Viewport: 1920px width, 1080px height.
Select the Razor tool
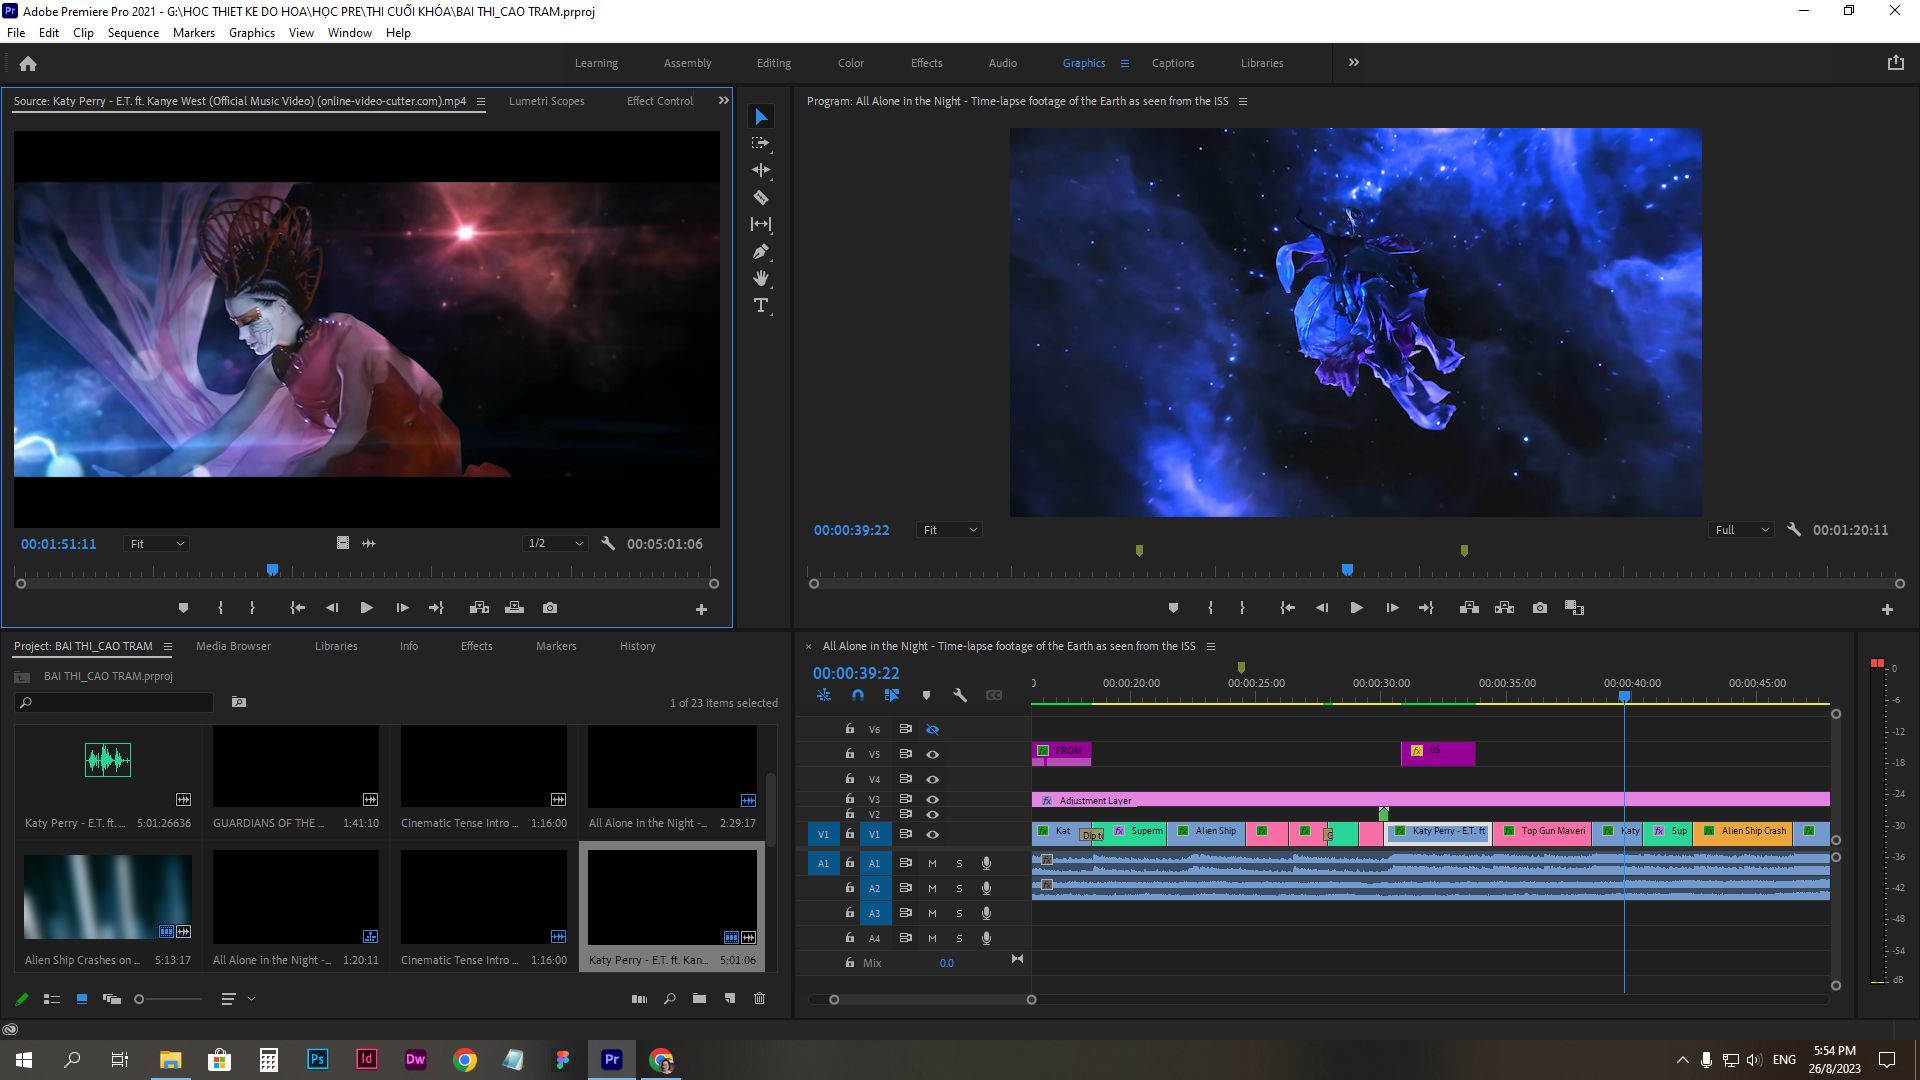761,198
